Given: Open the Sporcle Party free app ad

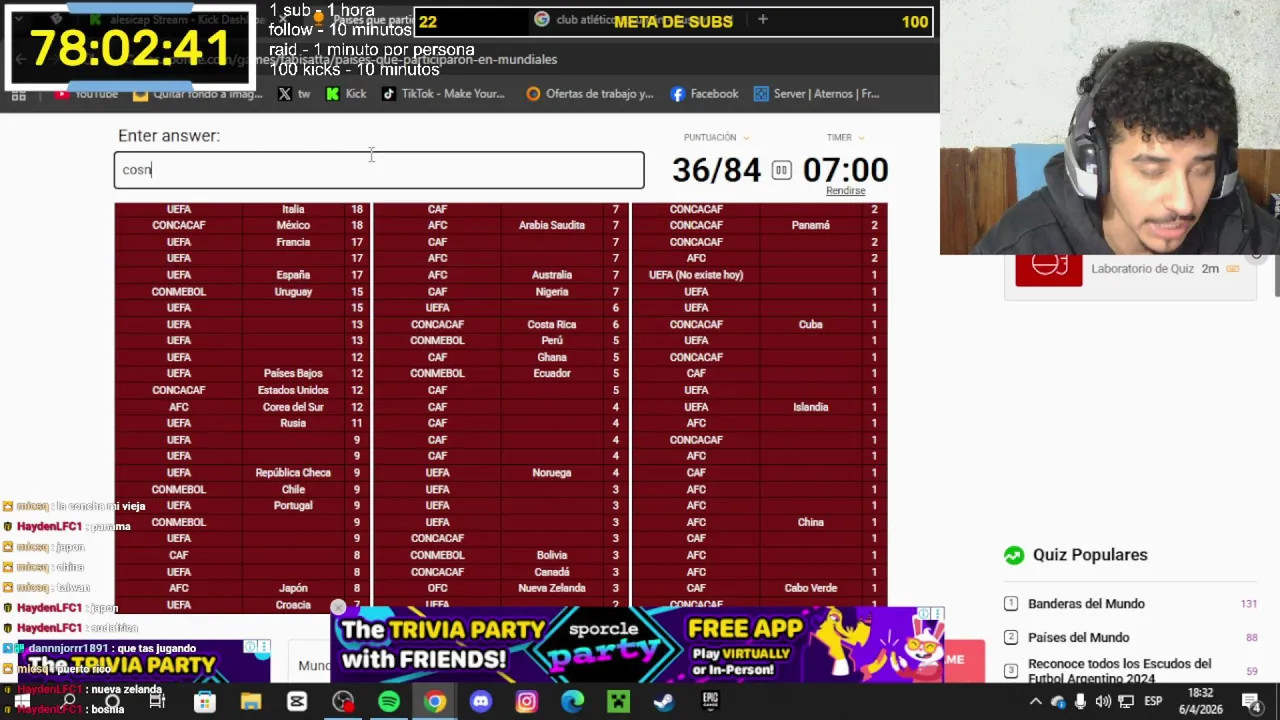Looking at the screenshot, I should [x=637, y=644].
